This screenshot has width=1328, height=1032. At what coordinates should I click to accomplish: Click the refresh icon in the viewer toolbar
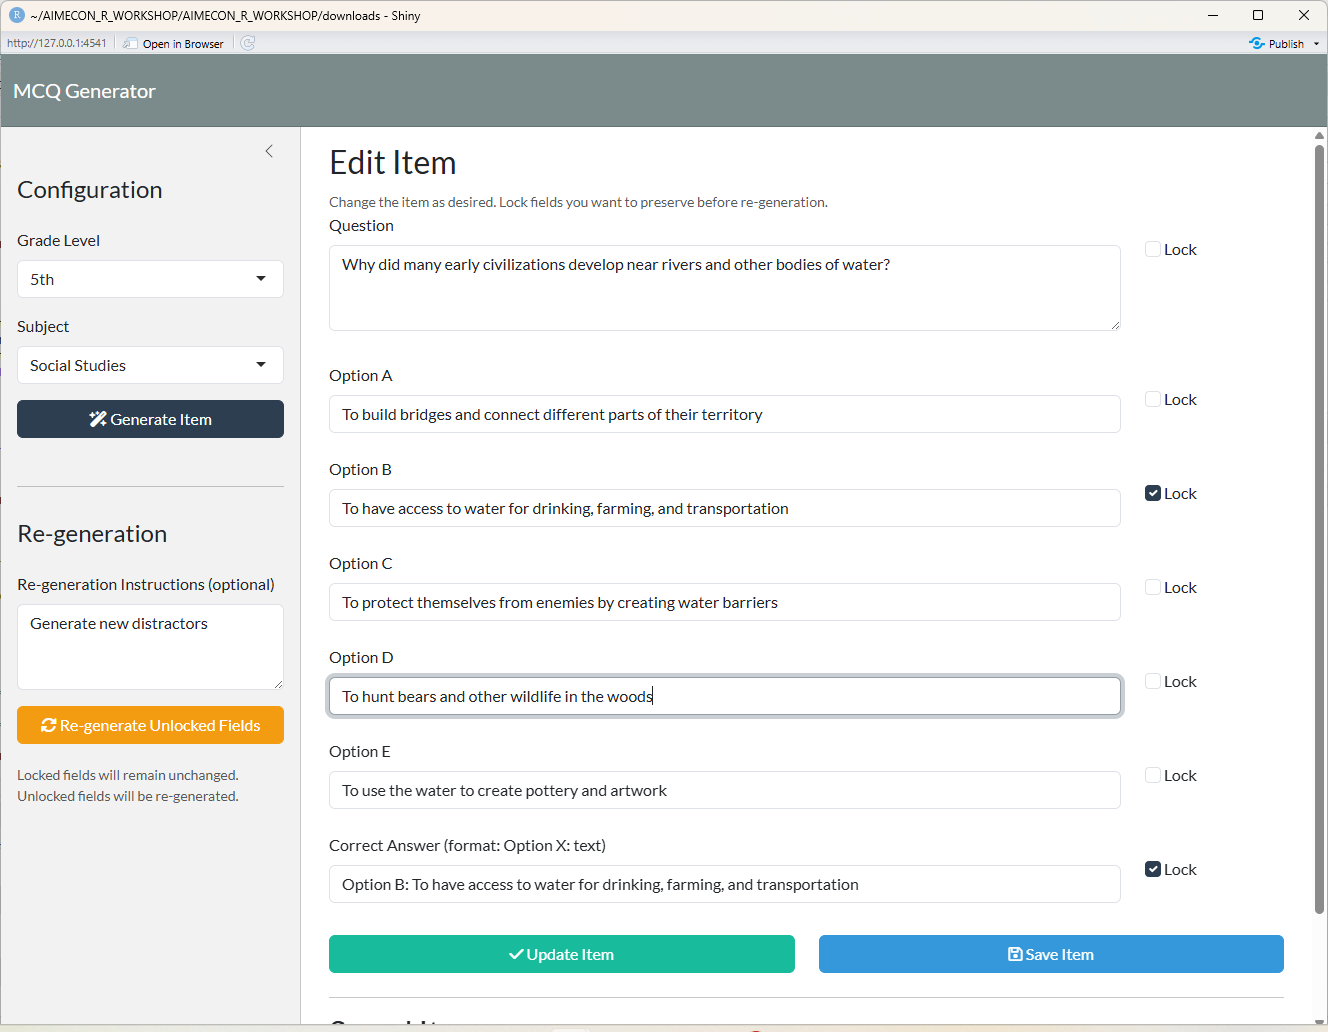tap(248, 43)
